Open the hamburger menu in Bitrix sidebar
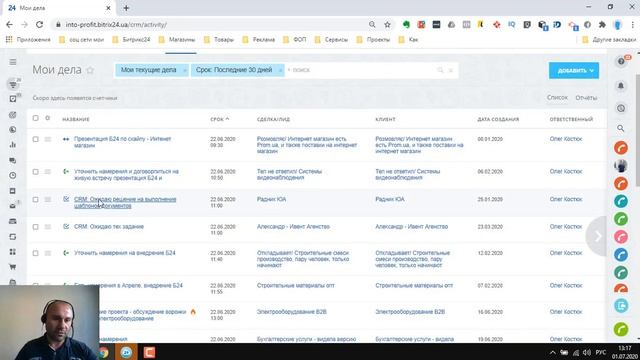Screen dimensions: 640x360 13,62
